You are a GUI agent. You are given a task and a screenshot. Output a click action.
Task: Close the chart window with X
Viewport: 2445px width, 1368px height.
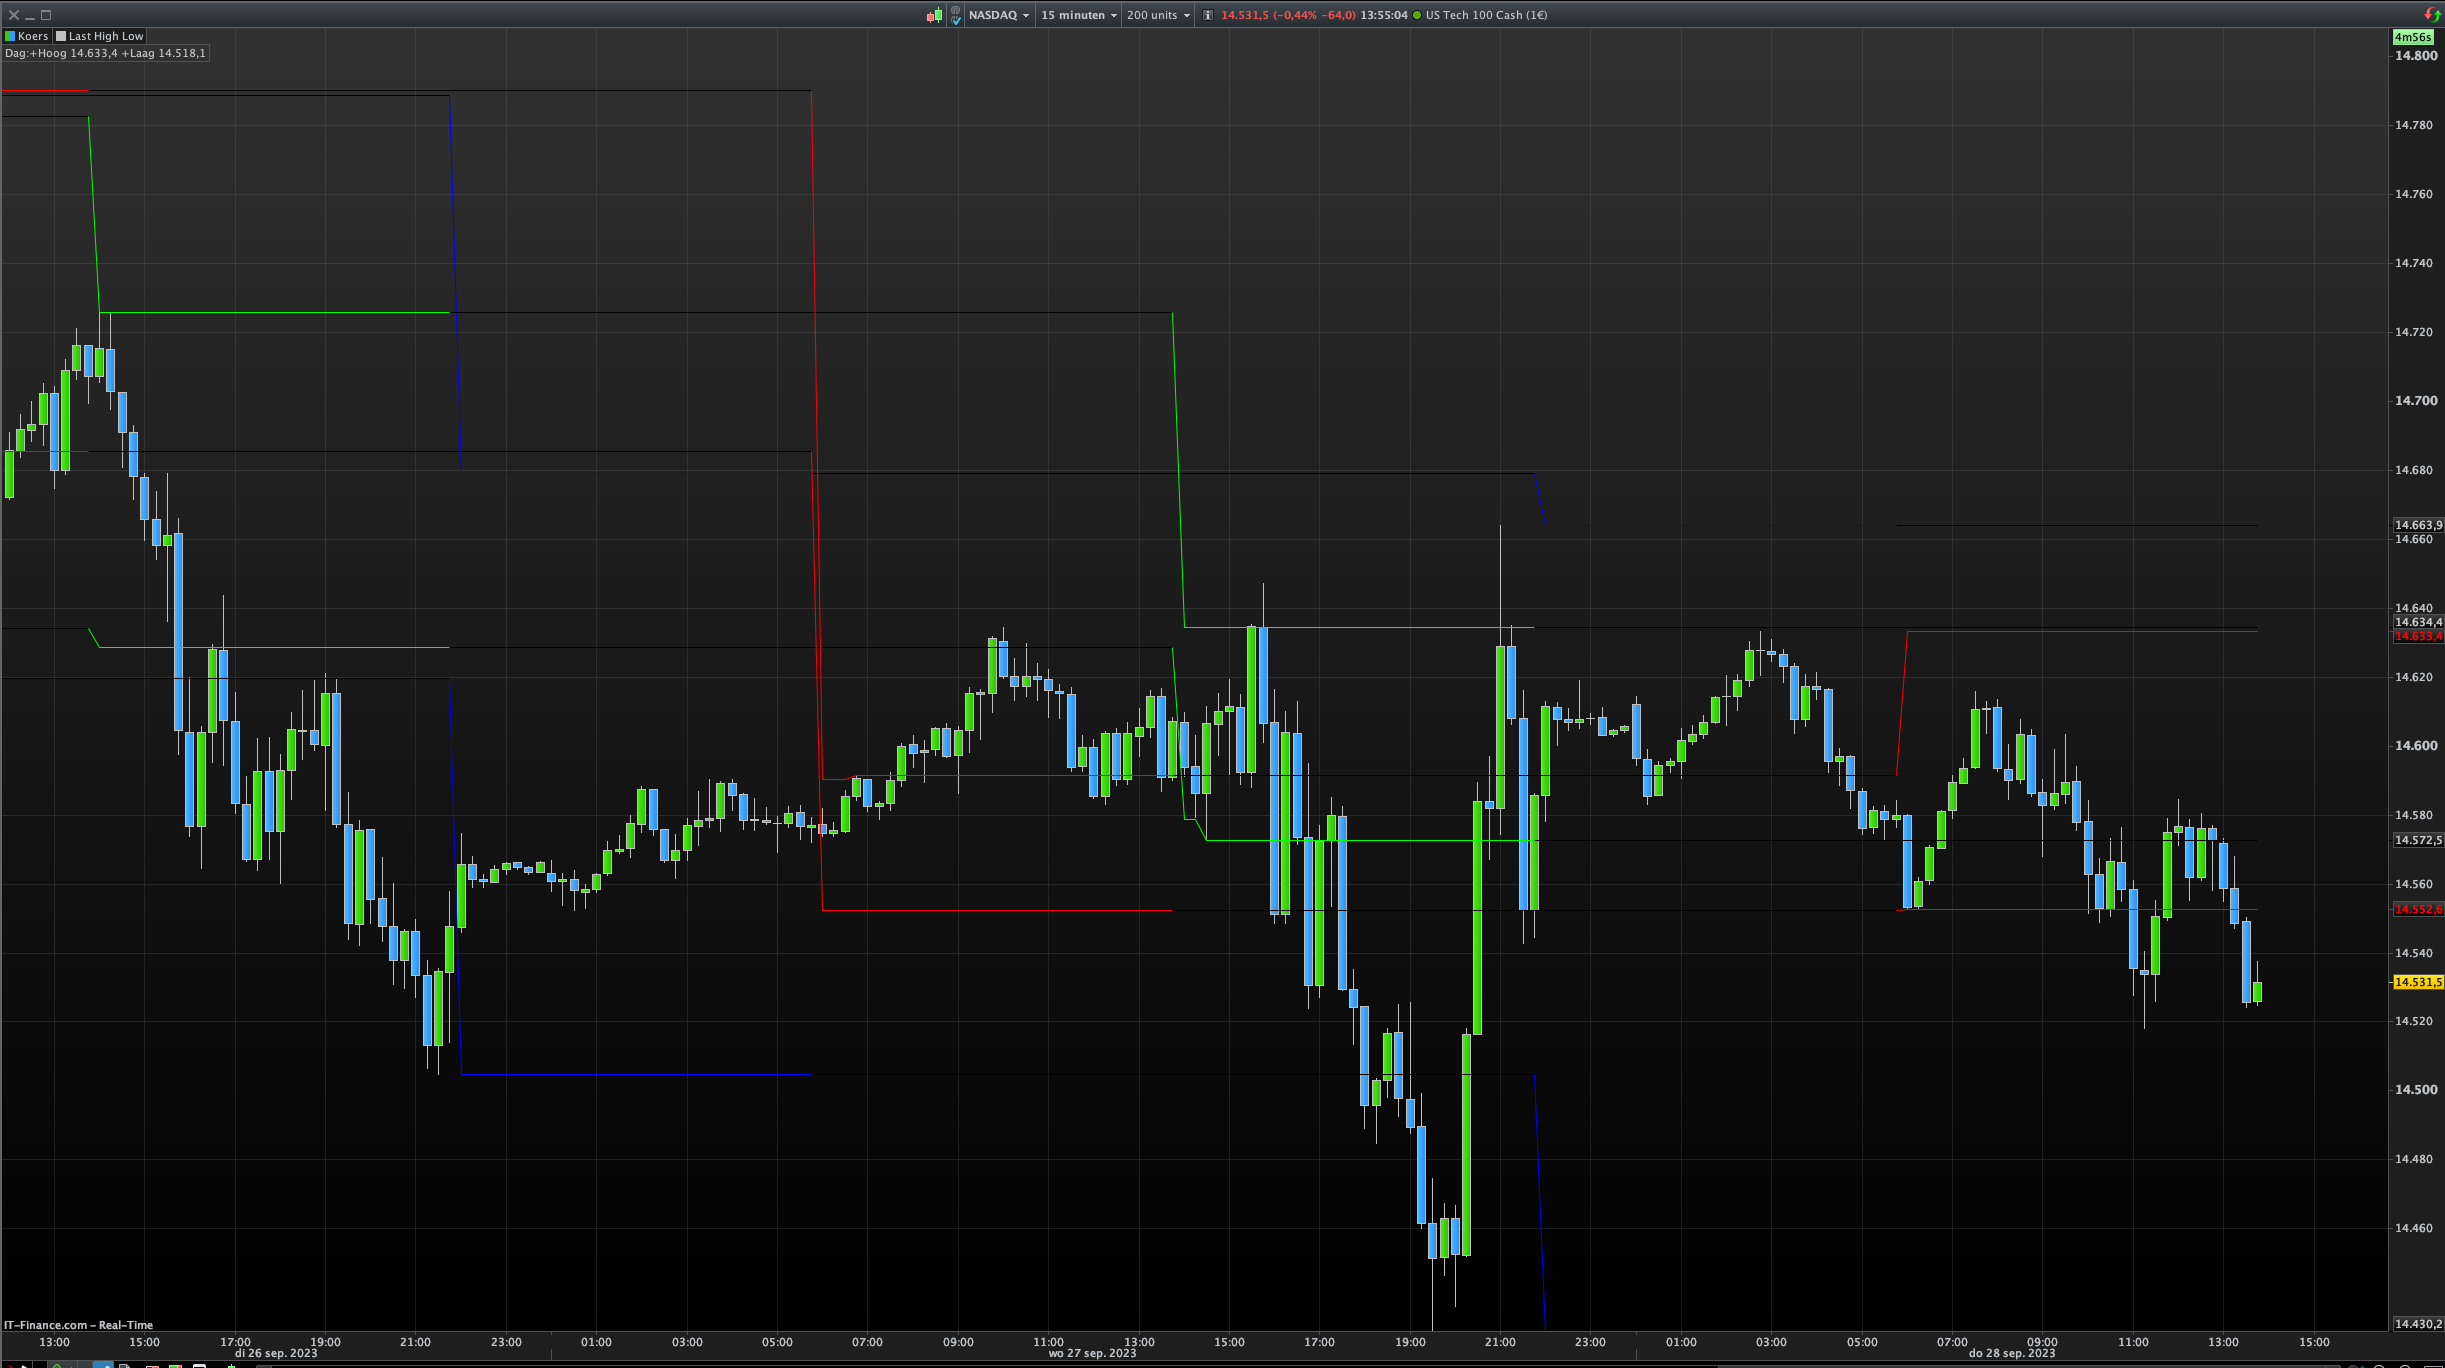(x=14, y=15)
